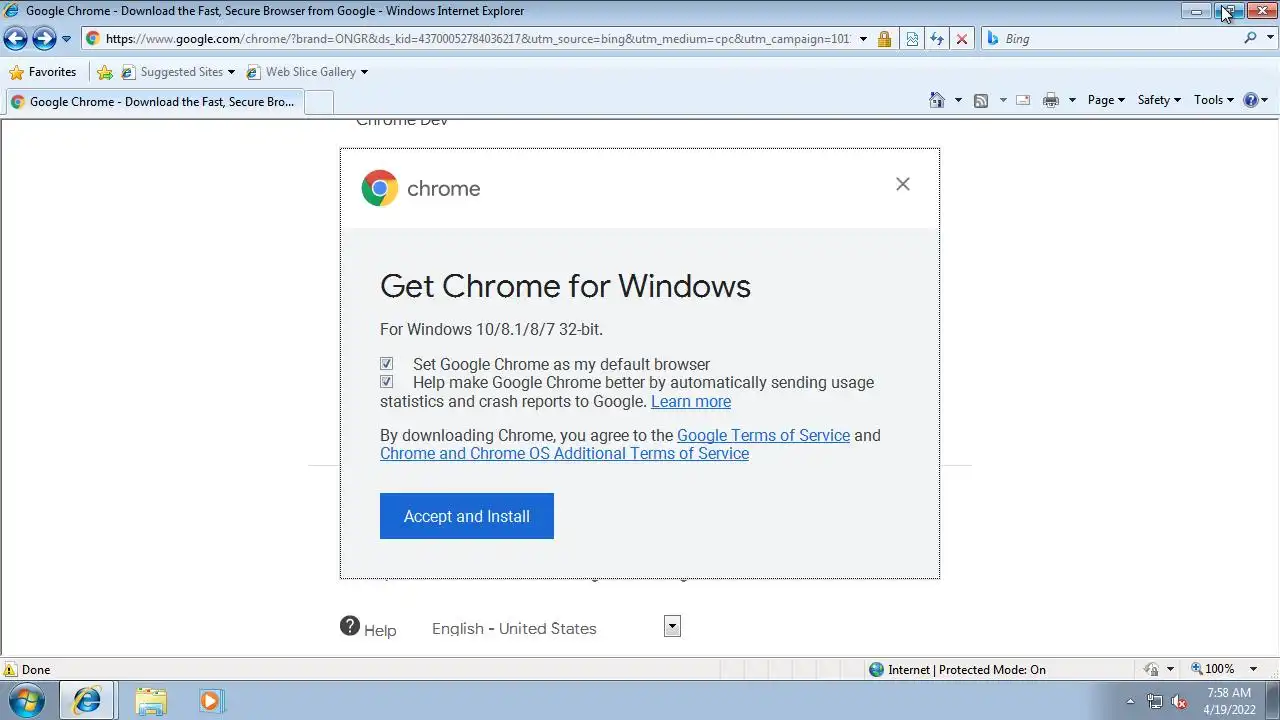Open Suggested Sites in Favorites bar
This screenshot has width=1280, height=720.
coord(178,72)
